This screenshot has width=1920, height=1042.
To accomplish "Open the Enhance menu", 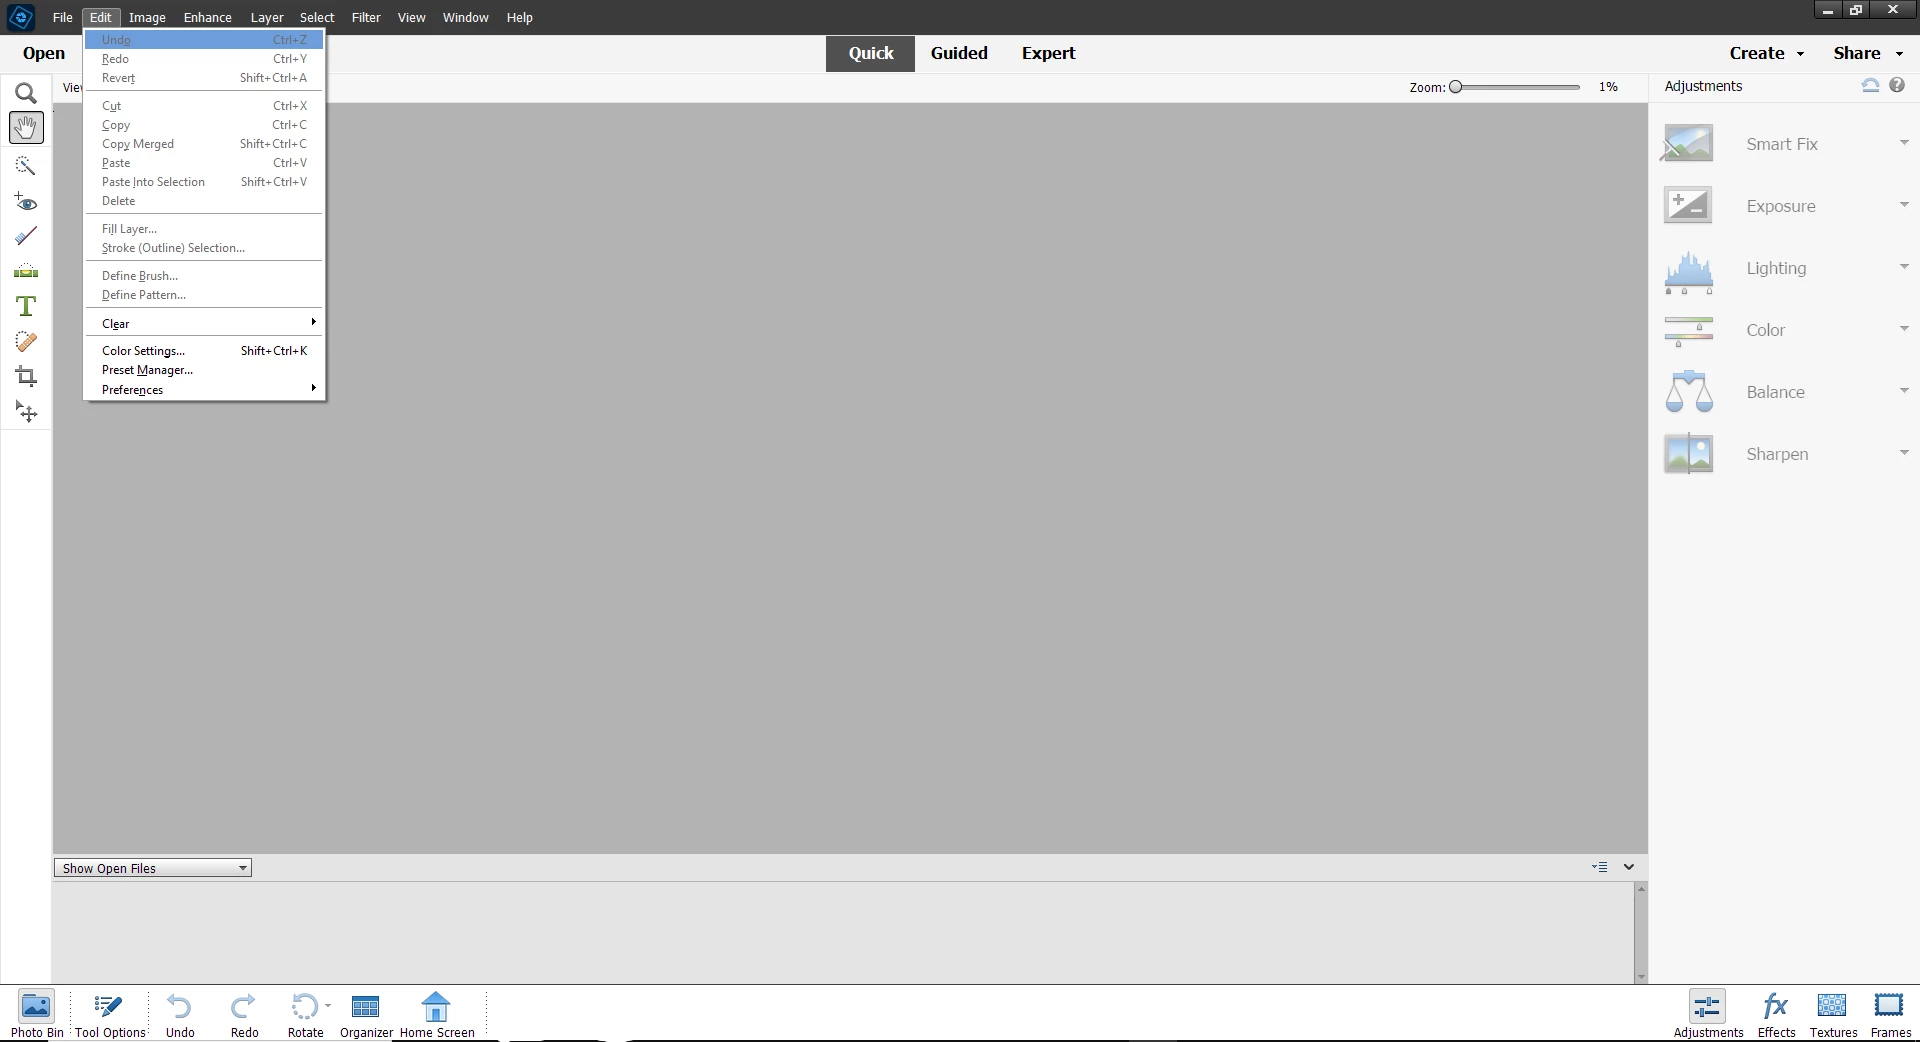I will pos(207,17).
